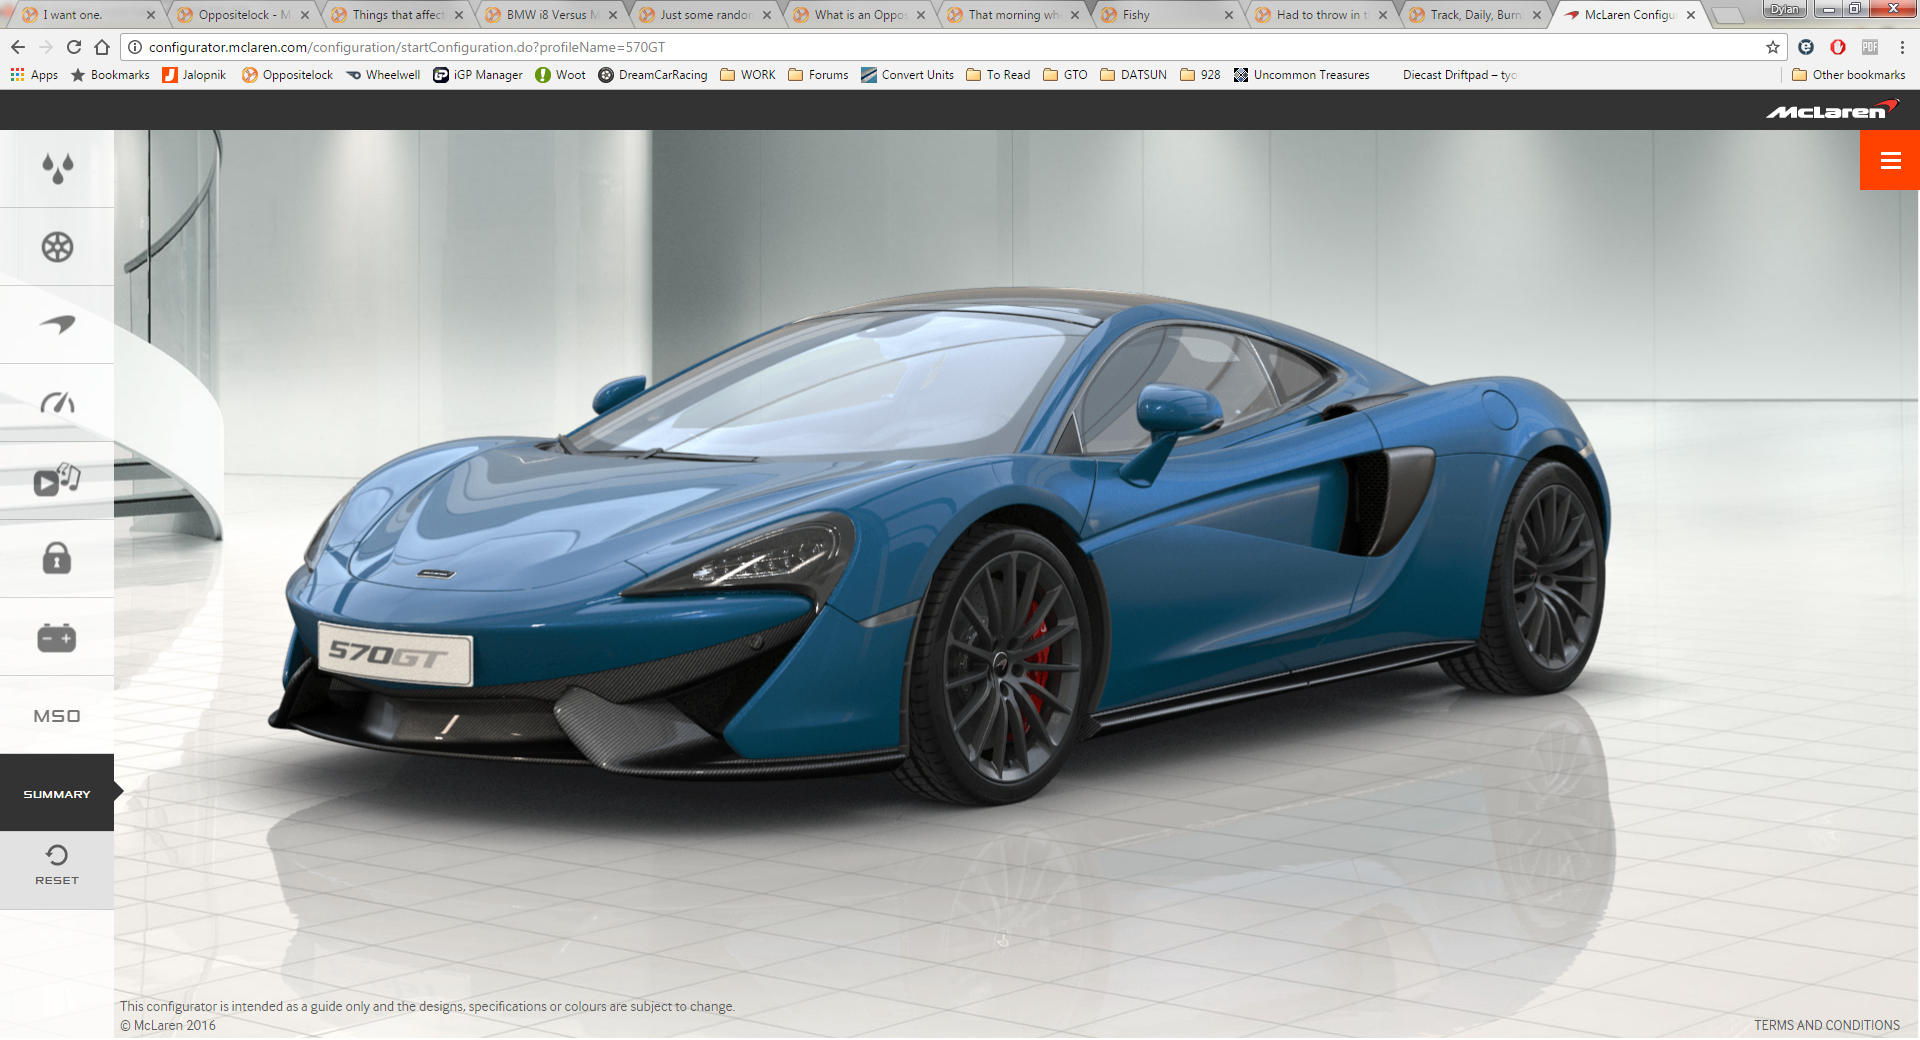
Task: Open the Jalopnik bookmark
Action: 194,75
